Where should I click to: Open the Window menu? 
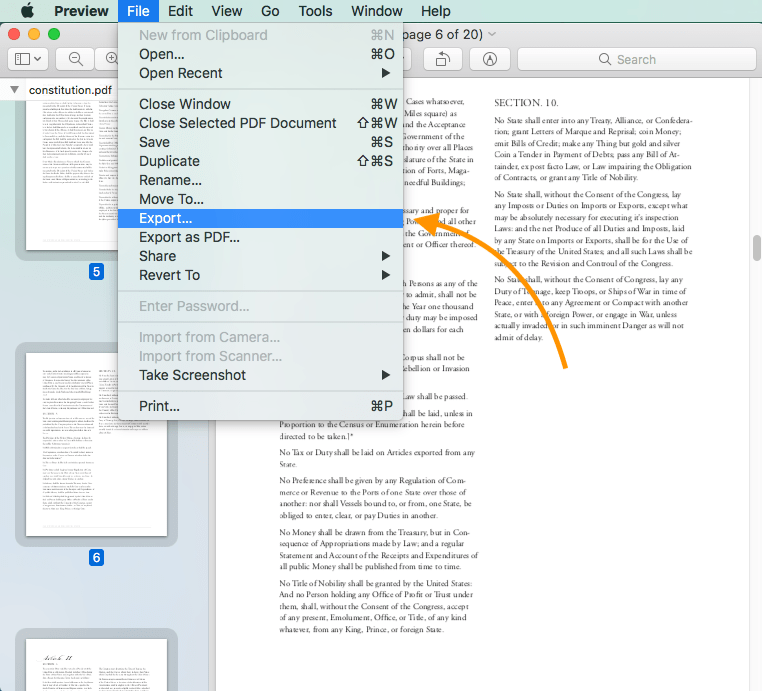click(x=377, y=11)
